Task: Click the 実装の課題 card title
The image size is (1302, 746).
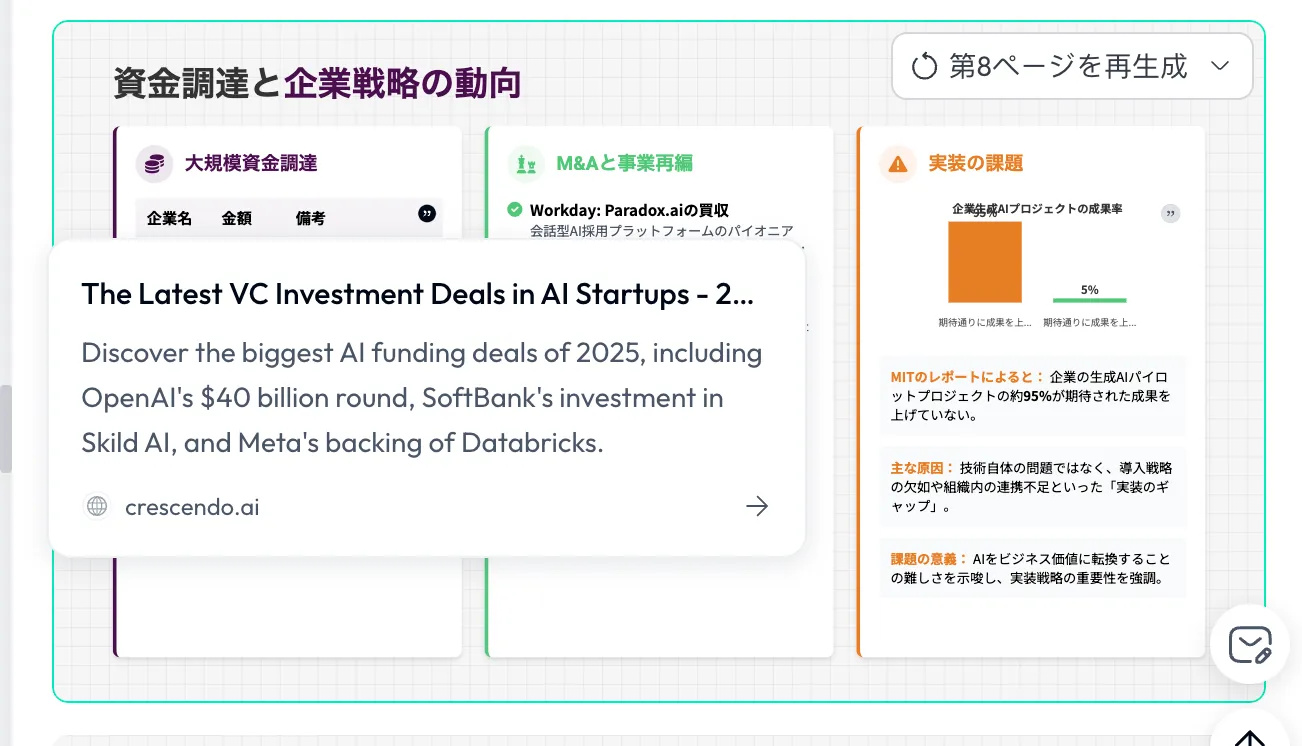Action: 976,163
